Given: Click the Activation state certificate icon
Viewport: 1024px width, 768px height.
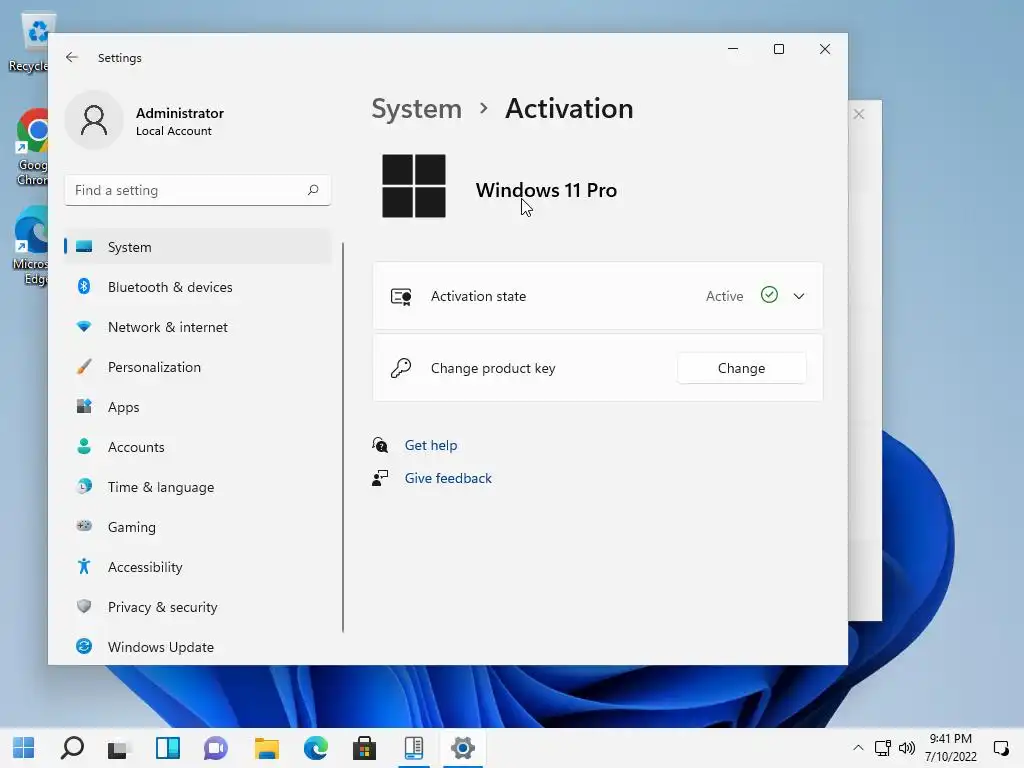Looking at the screenshot, I should (x=401, y=296).
